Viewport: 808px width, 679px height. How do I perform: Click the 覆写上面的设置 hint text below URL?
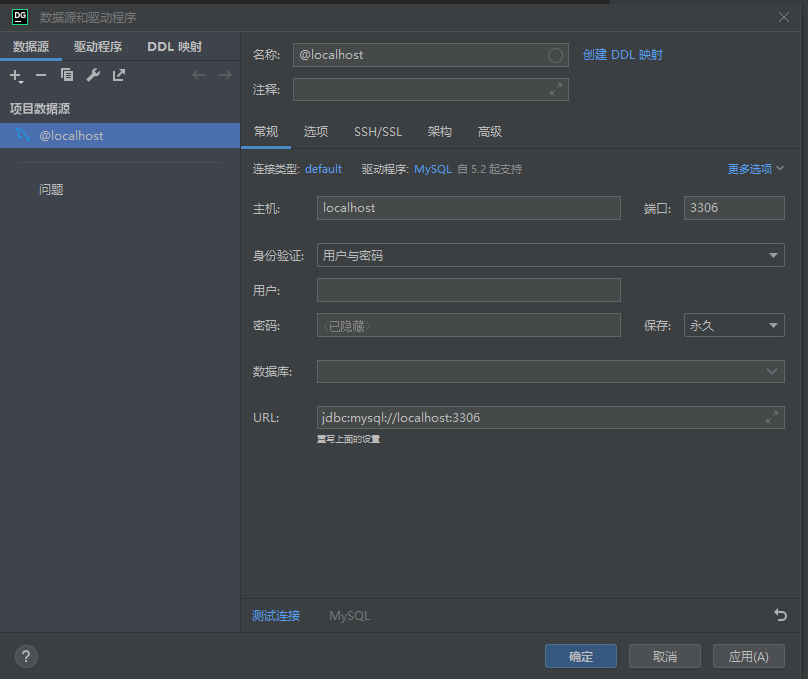(348, 439)
